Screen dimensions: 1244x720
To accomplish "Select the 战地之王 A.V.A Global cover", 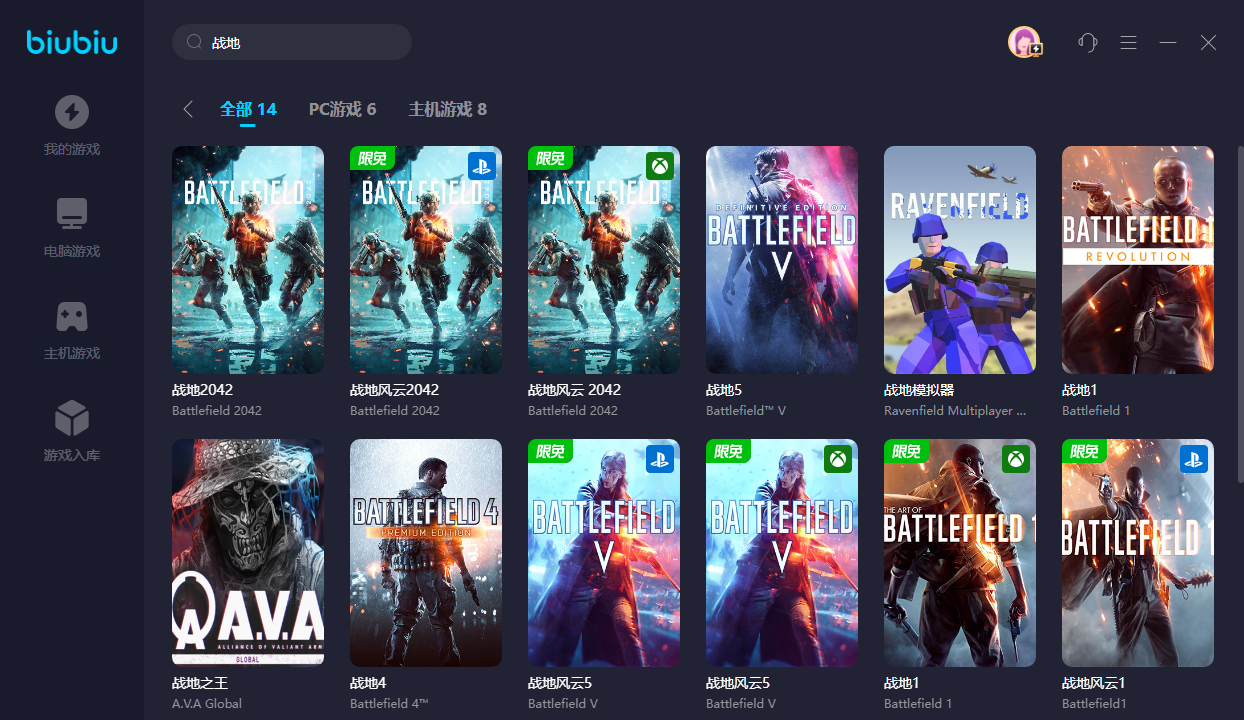I will click(248, 553).
